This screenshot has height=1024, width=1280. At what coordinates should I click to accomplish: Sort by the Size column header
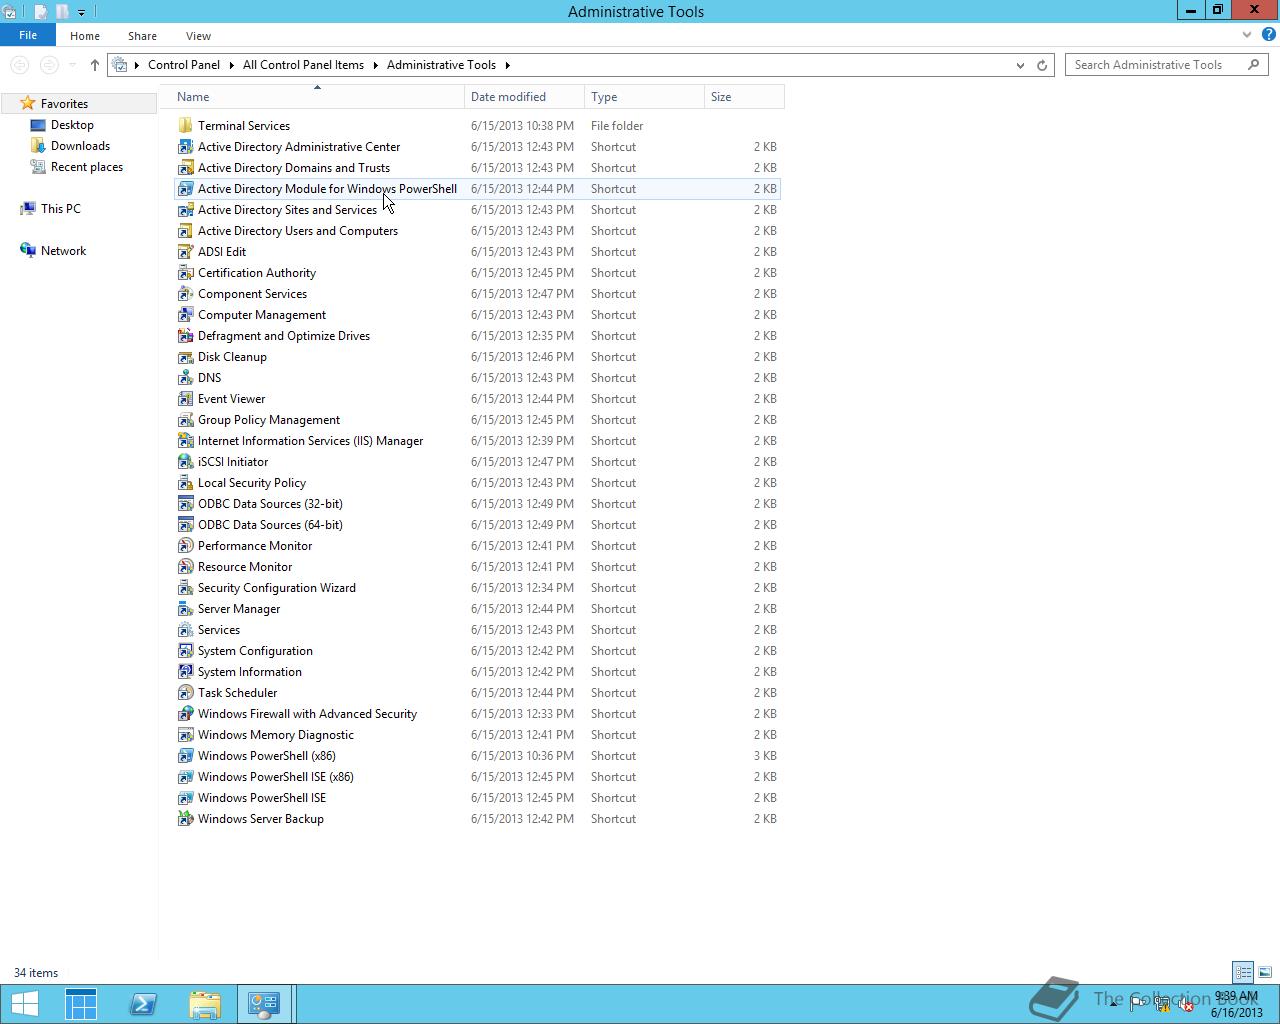[744, 97]
